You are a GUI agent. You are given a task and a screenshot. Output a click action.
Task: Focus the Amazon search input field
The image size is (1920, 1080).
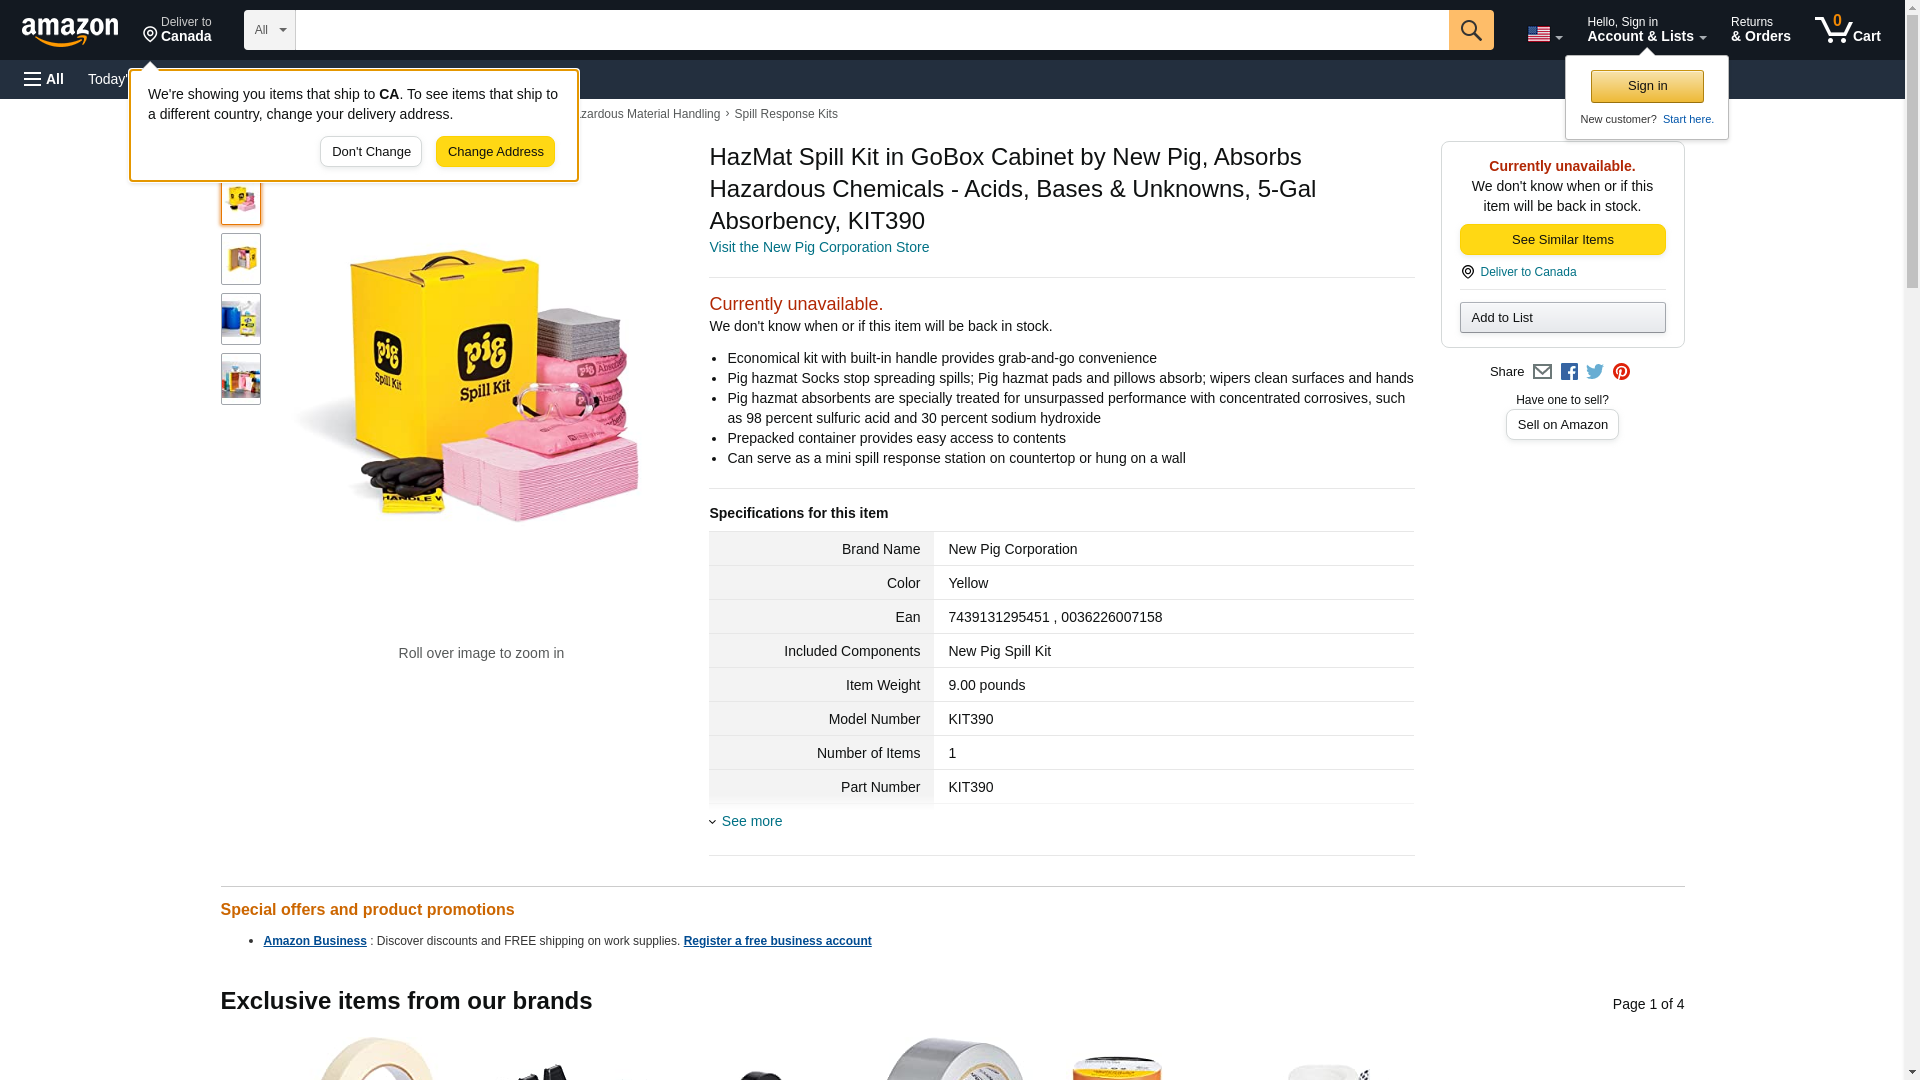coord(872,30)
